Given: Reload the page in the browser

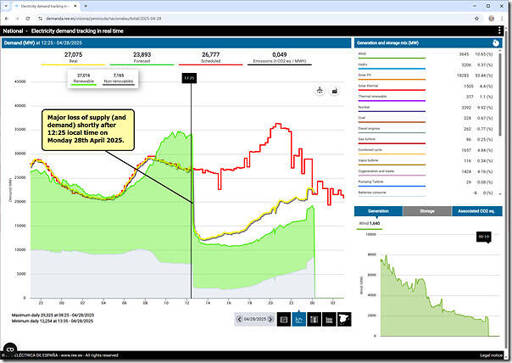Looking at the screenshot, I should [x=28, y=19].
